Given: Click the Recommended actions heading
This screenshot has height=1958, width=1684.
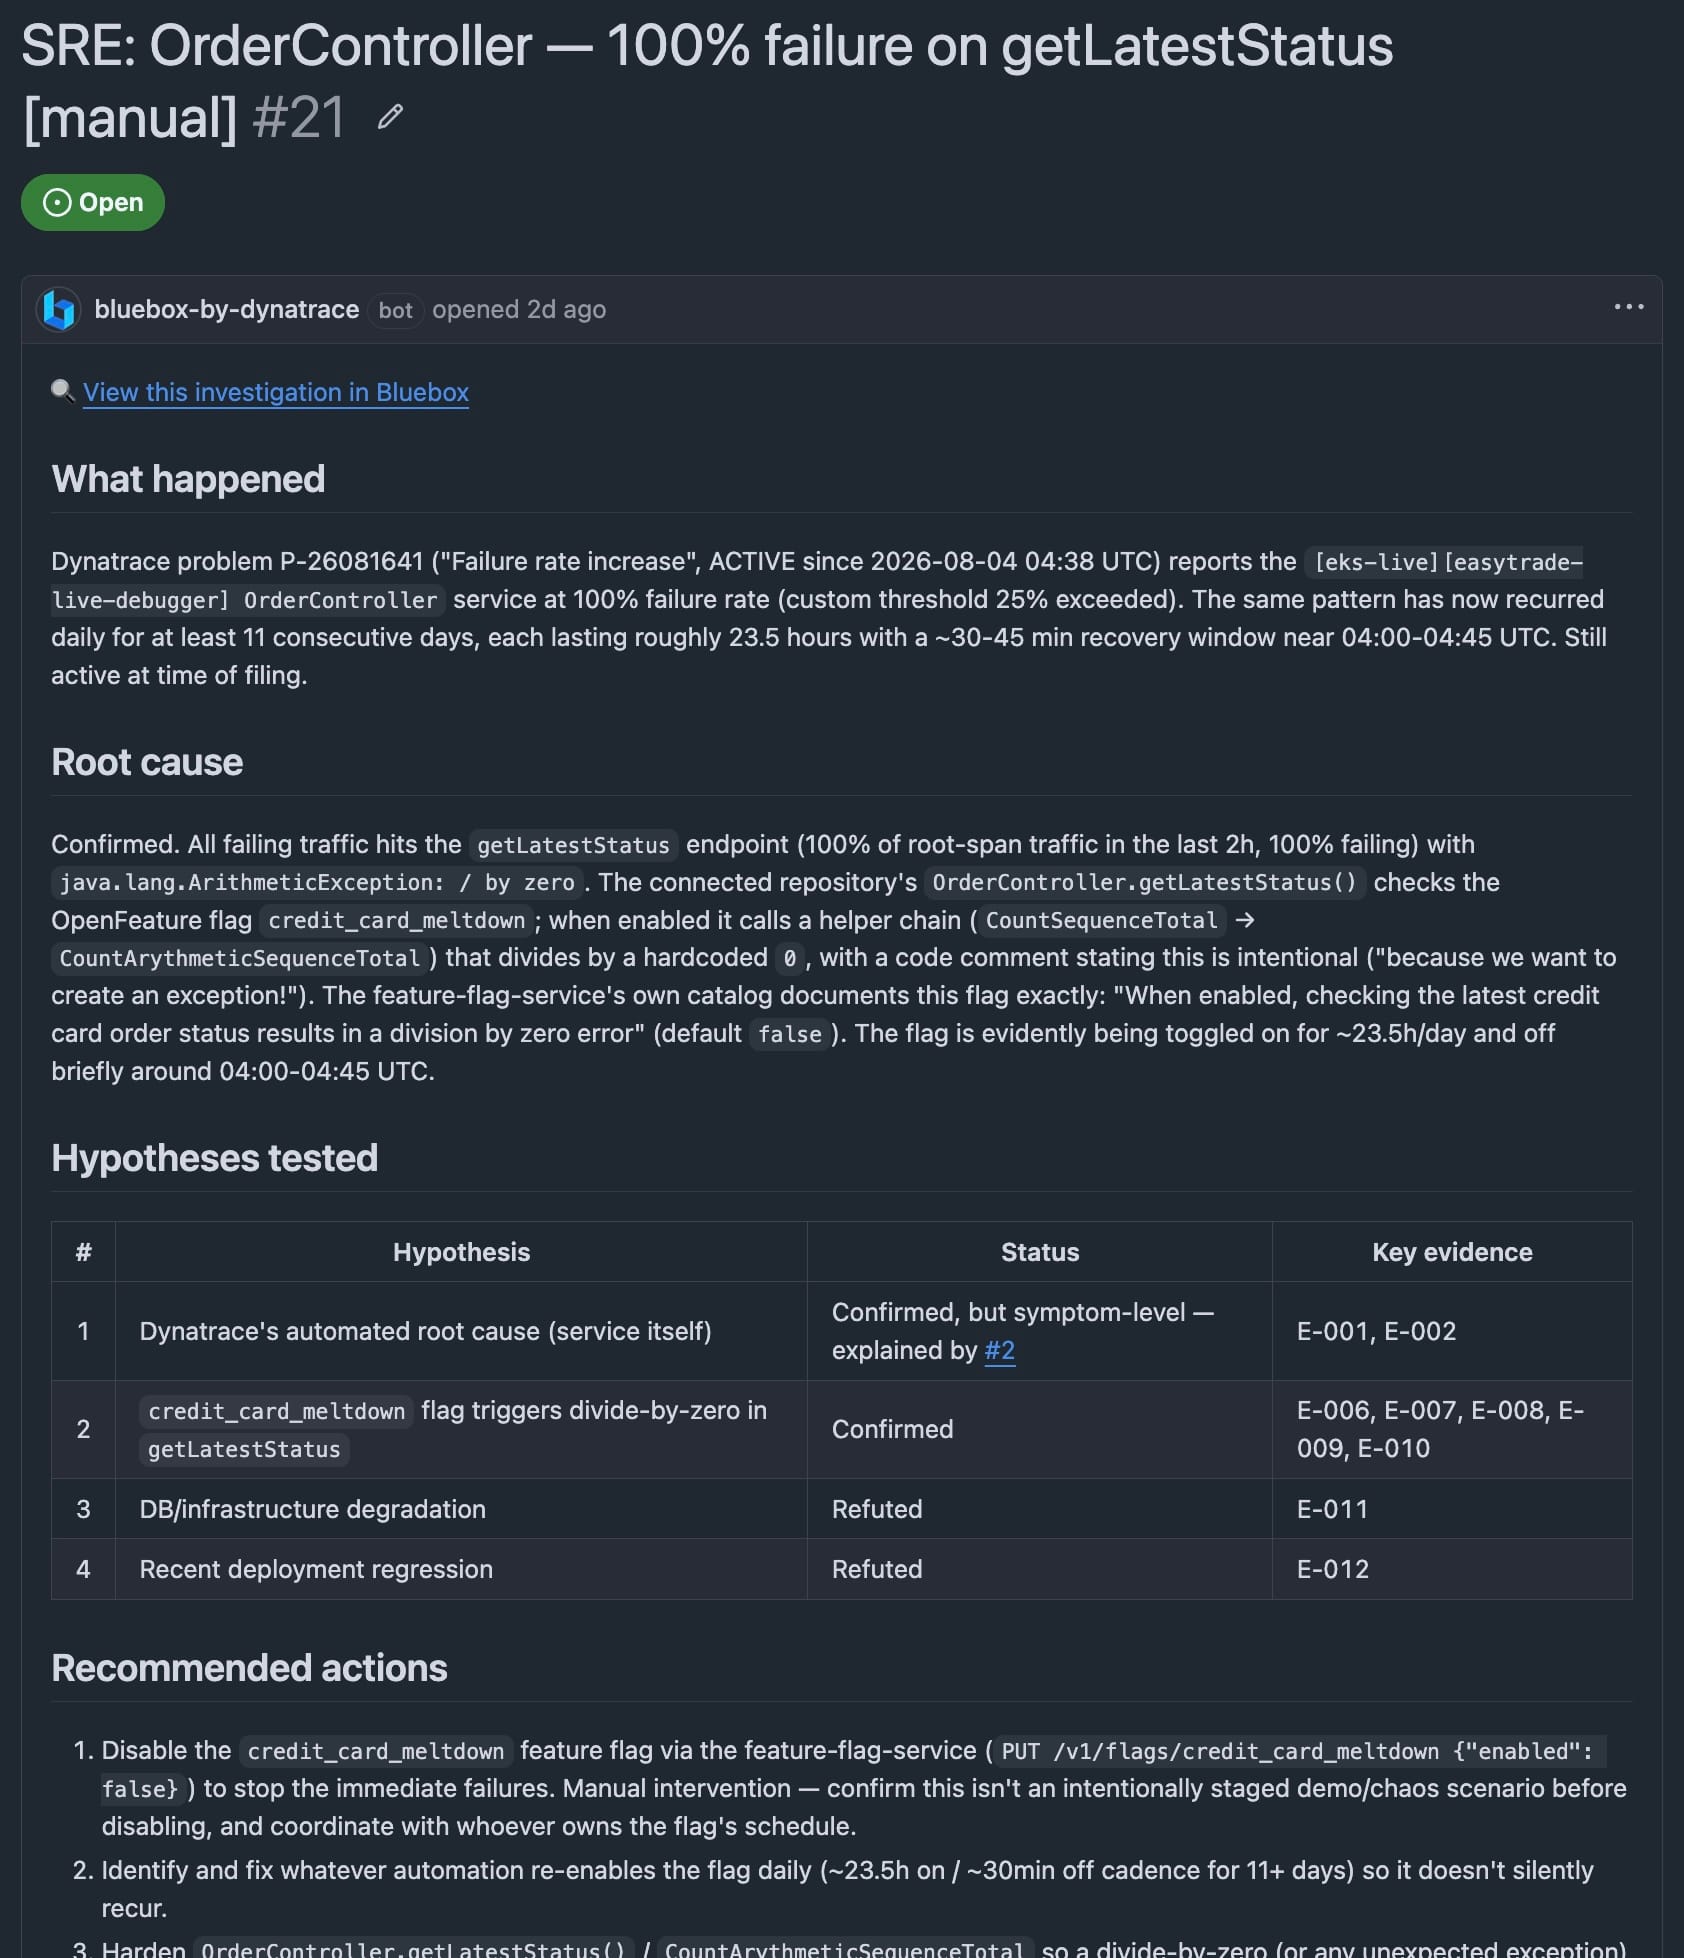Looking at the screenshot, I should [x=249, y=1668].
